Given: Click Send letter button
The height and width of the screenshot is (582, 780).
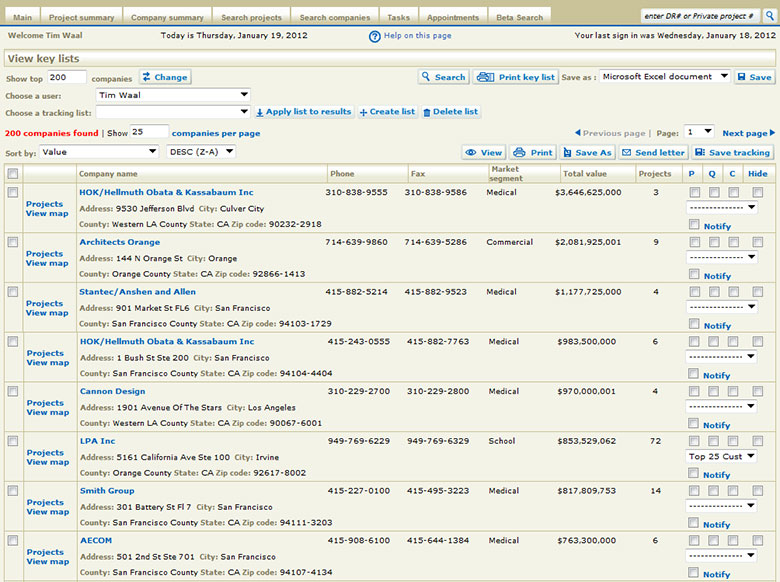Looking at the screenshot, I should [654, 153].
